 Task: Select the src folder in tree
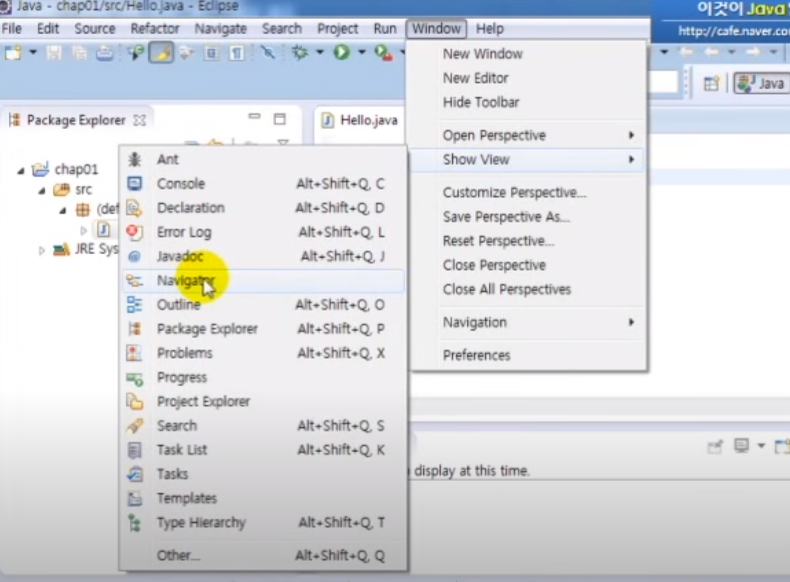73,189
